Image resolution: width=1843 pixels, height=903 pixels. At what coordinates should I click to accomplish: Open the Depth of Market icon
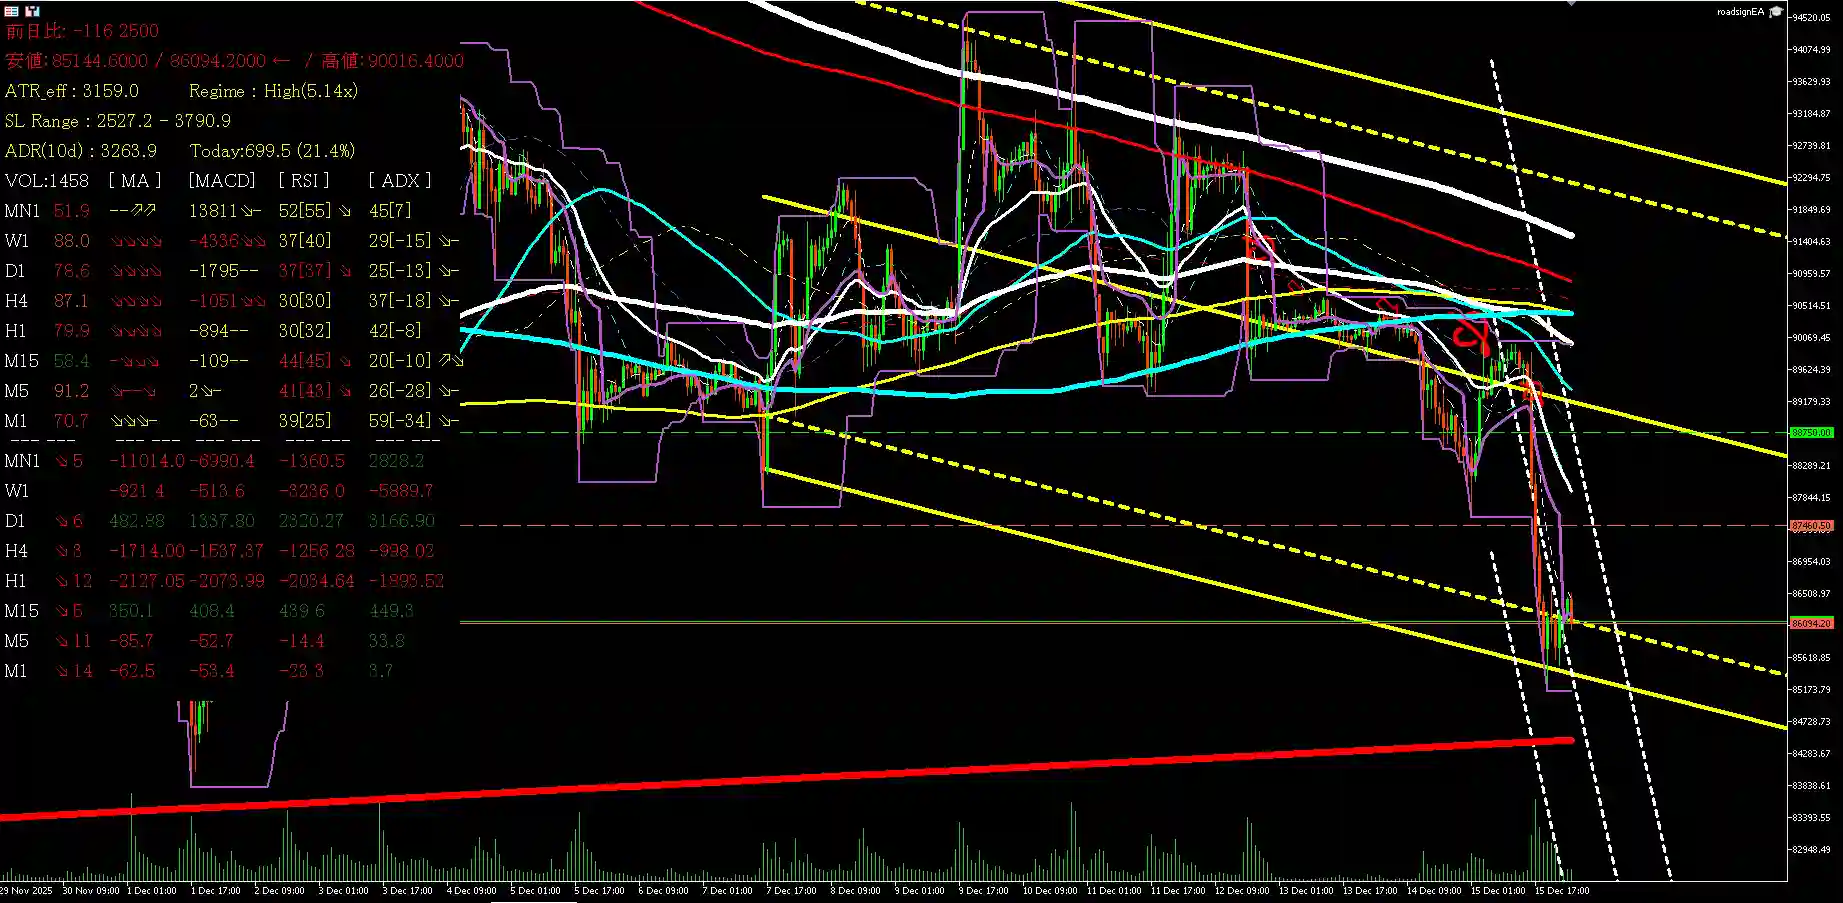pos(32,11)
